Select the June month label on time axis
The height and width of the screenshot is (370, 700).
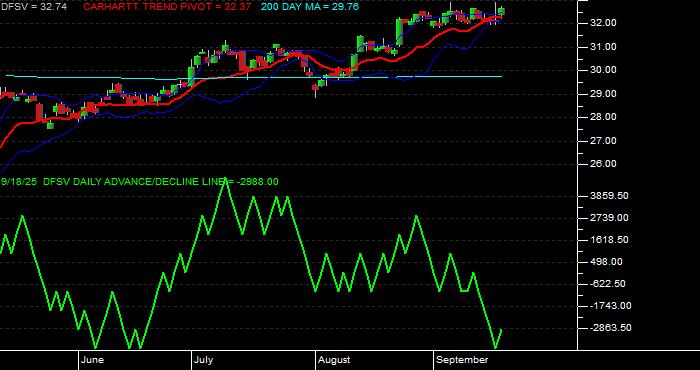[x=92, y=360]
